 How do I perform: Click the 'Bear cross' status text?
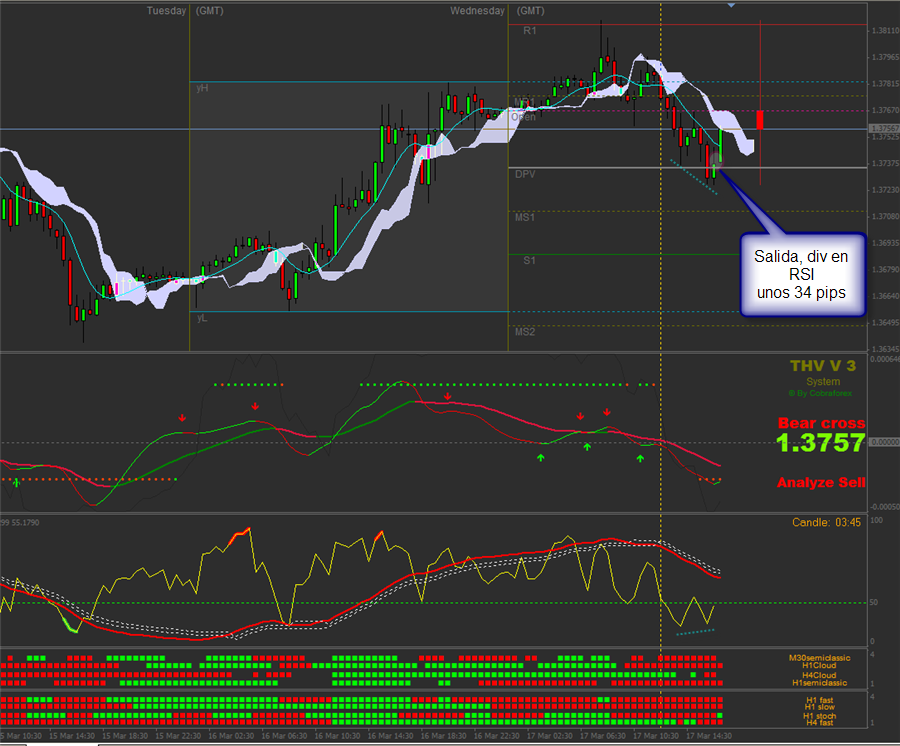(x=821, y=423)
